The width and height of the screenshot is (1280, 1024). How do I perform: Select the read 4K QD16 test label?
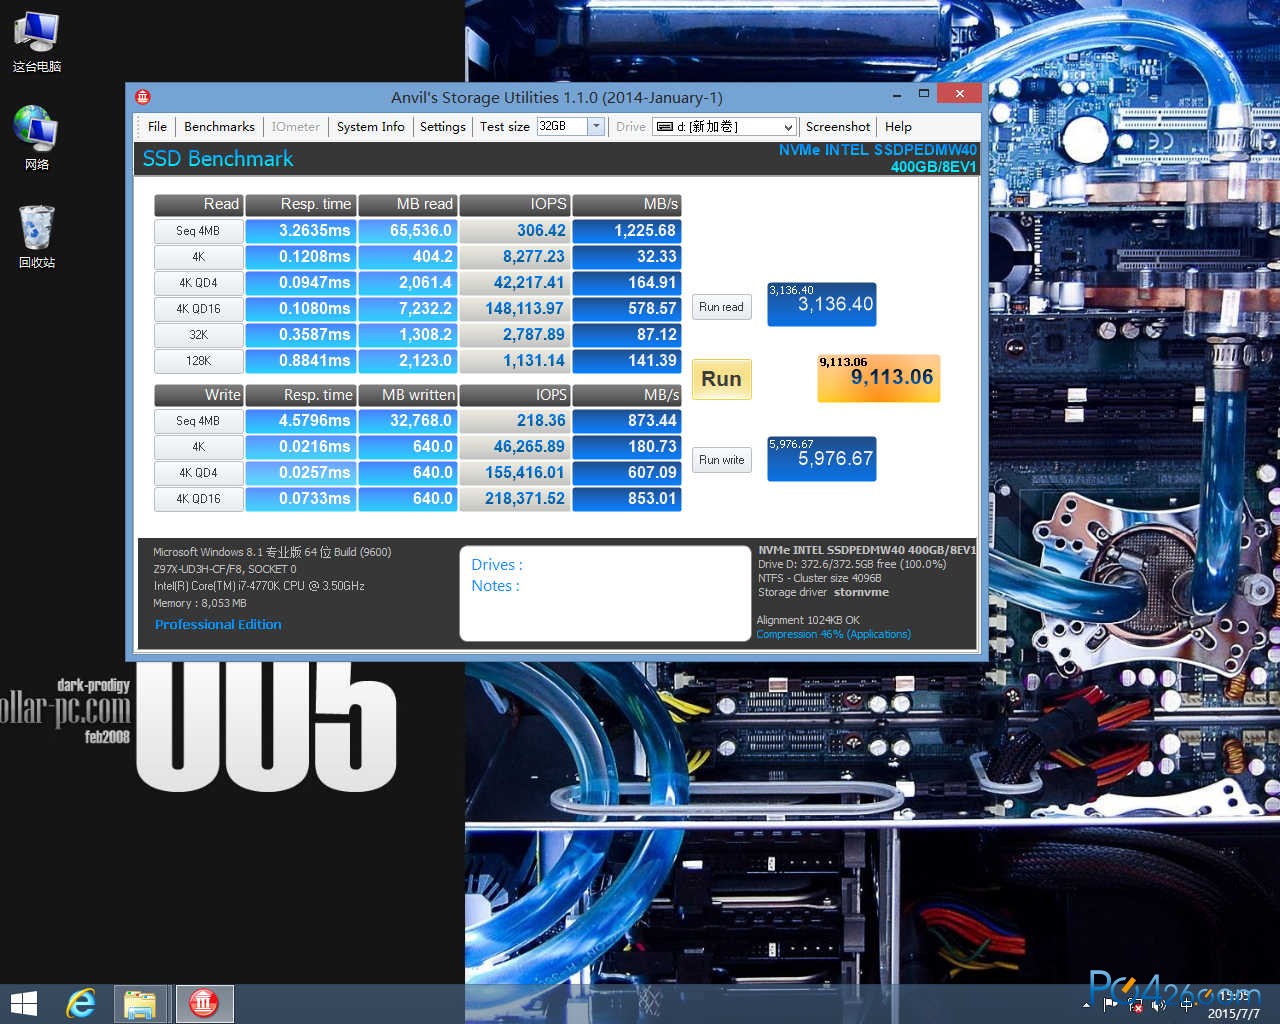point(198,309)
